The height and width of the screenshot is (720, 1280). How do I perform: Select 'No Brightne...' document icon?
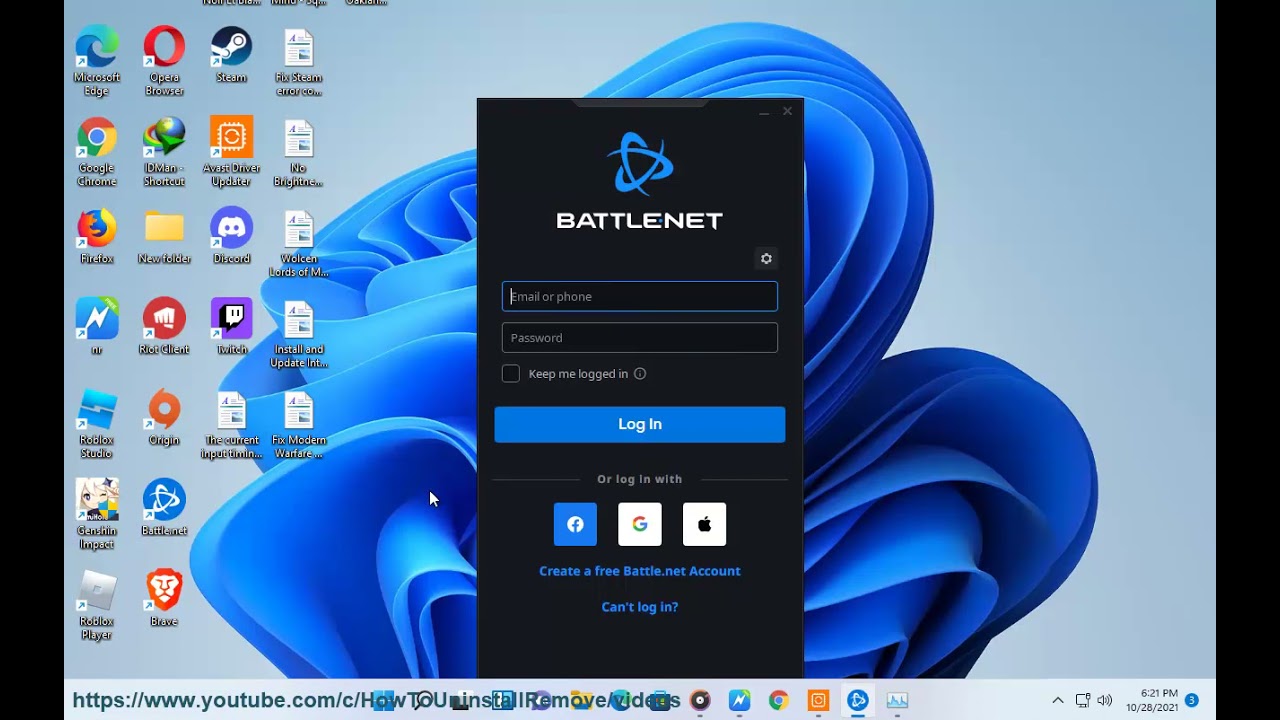298,153
